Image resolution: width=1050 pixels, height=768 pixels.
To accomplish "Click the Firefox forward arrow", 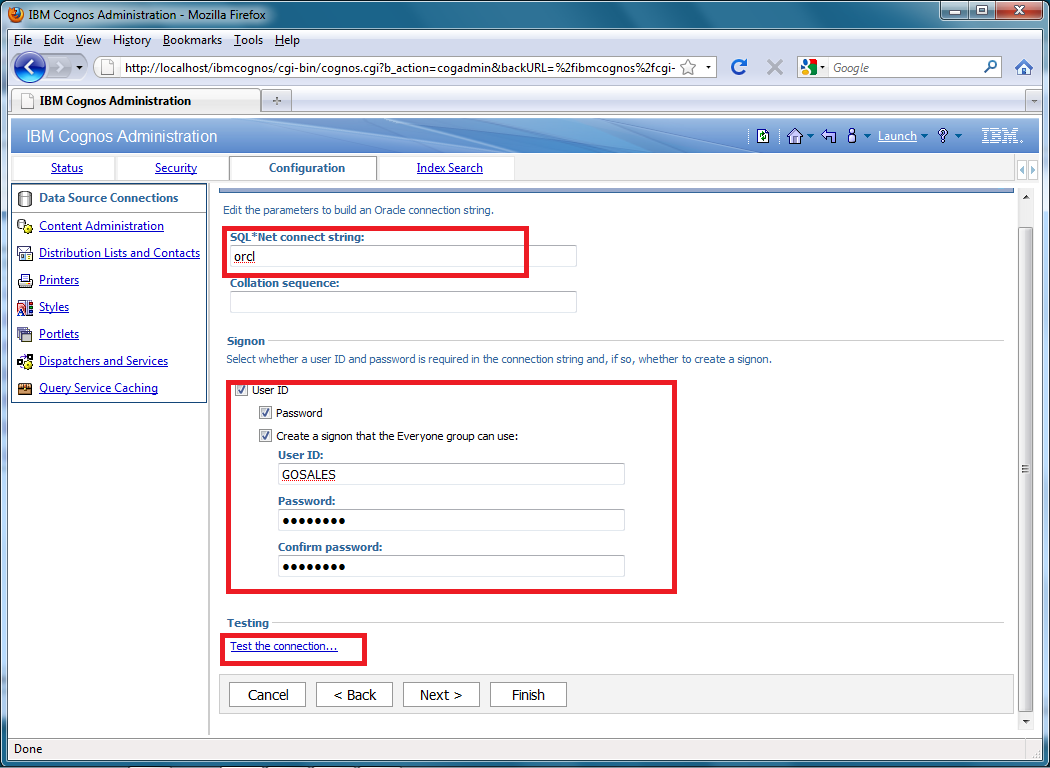I will pyautogui.click(x=59, y=67).
